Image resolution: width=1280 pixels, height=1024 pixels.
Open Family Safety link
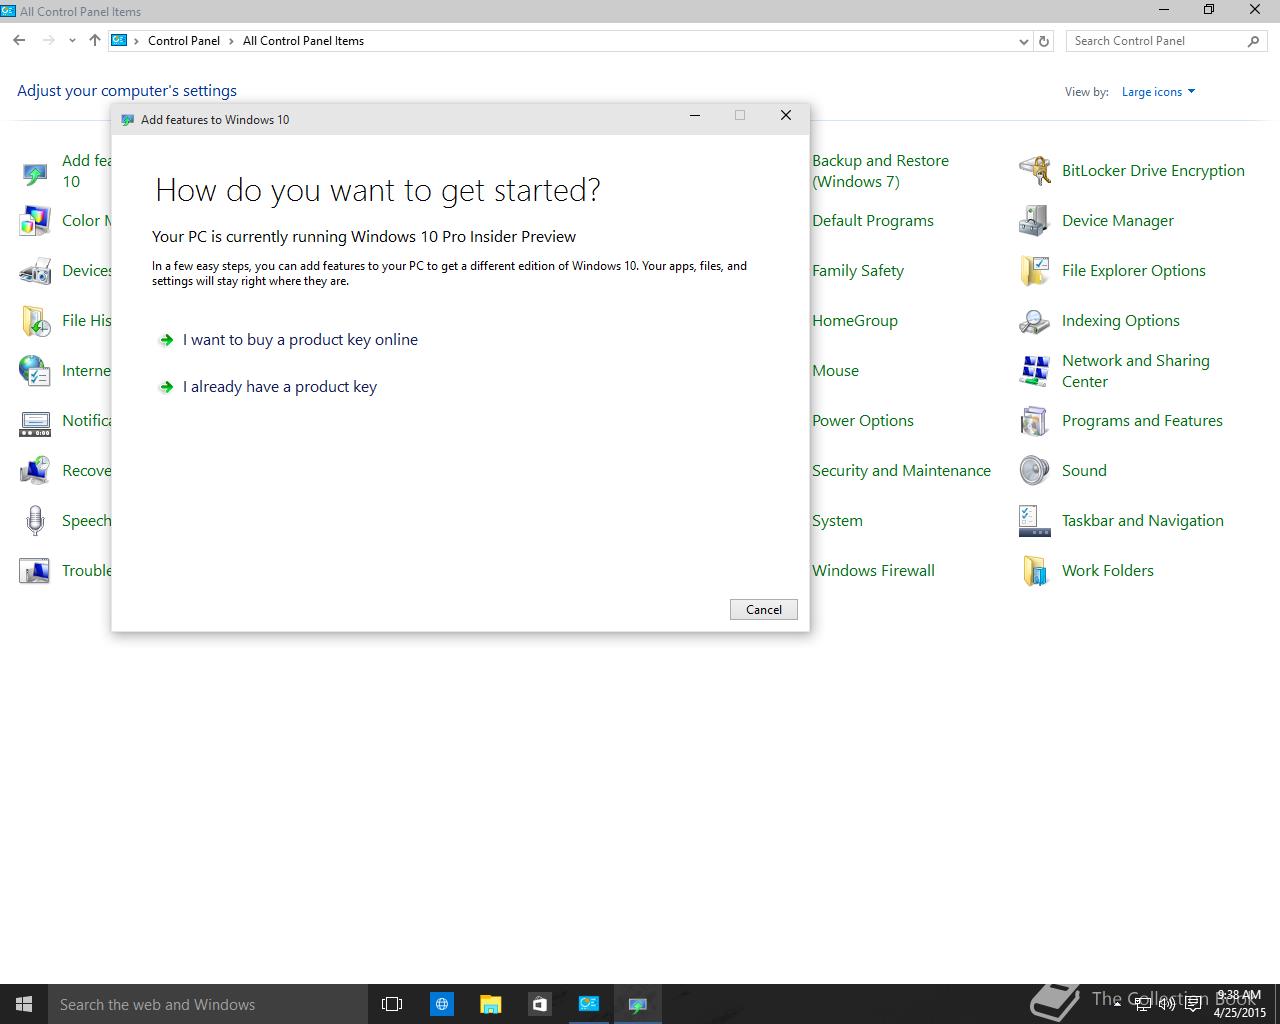click(x=858, y=271)
